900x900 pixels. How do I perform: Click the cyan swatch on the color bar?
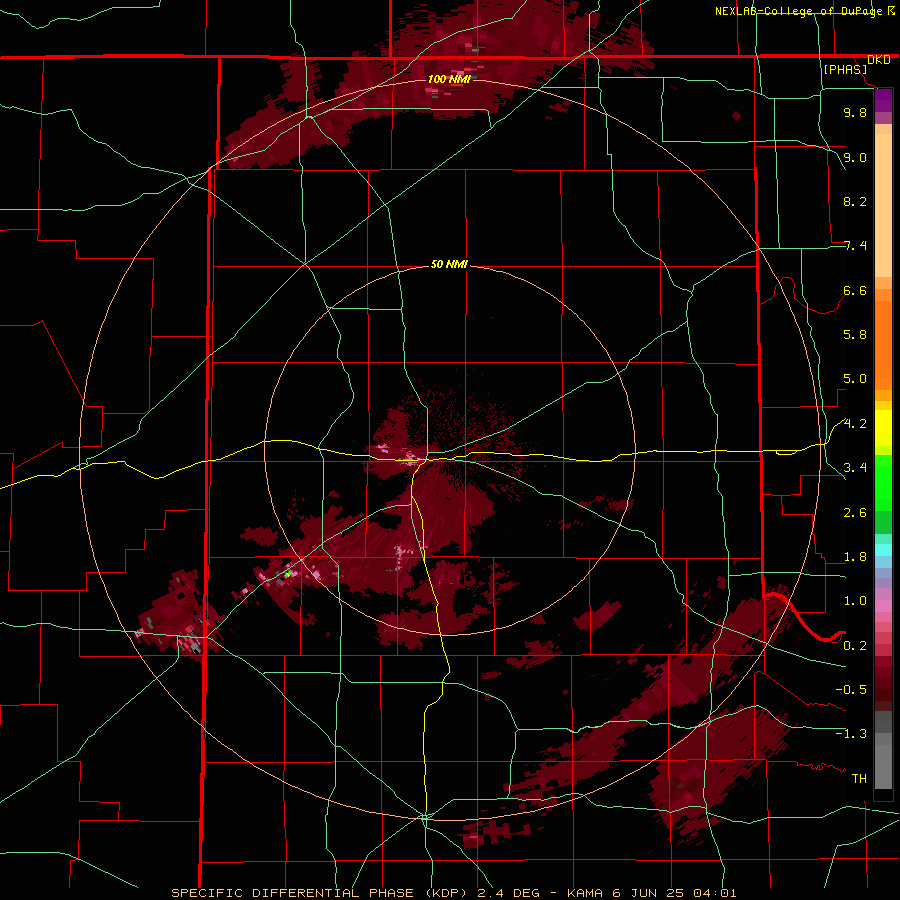tap(883, 549)
